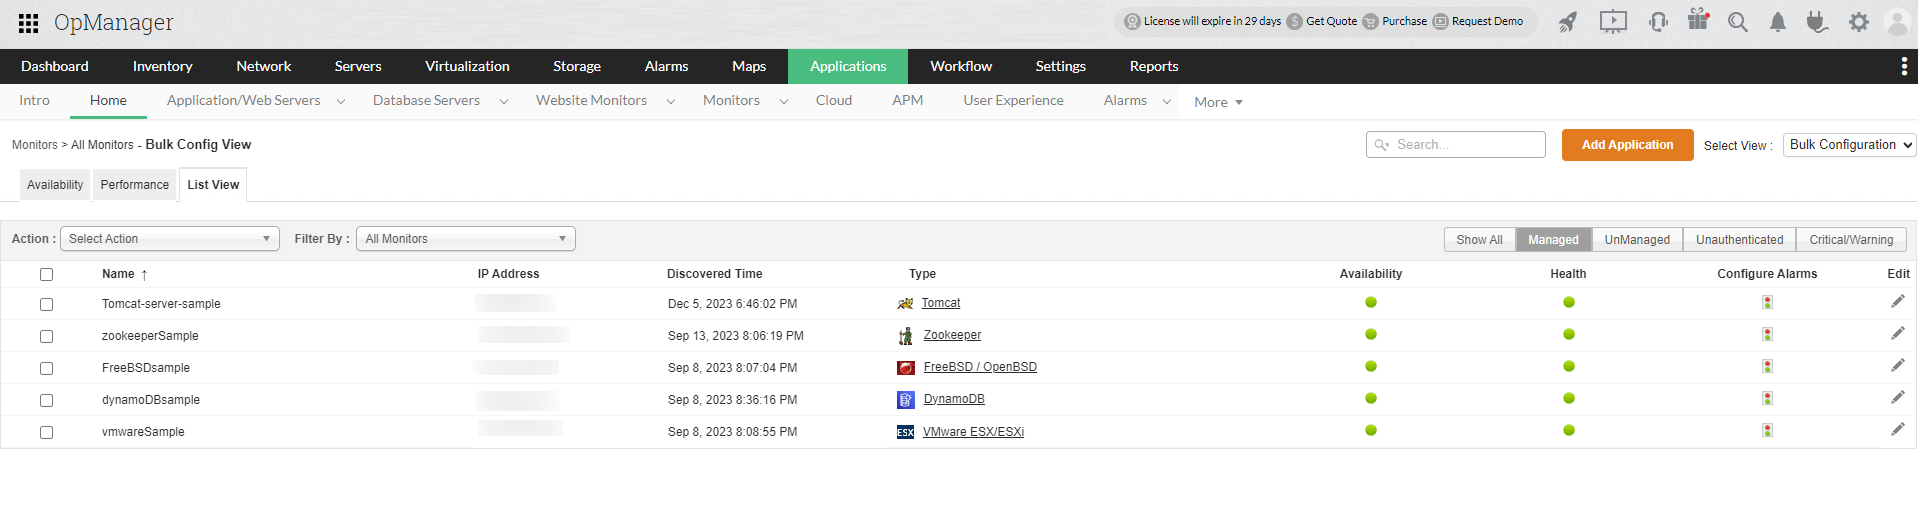Expand the Filter By All Monitors dropdown
Image resolution: width=1918 pixels, height=517 pixels.
[465, 239]
